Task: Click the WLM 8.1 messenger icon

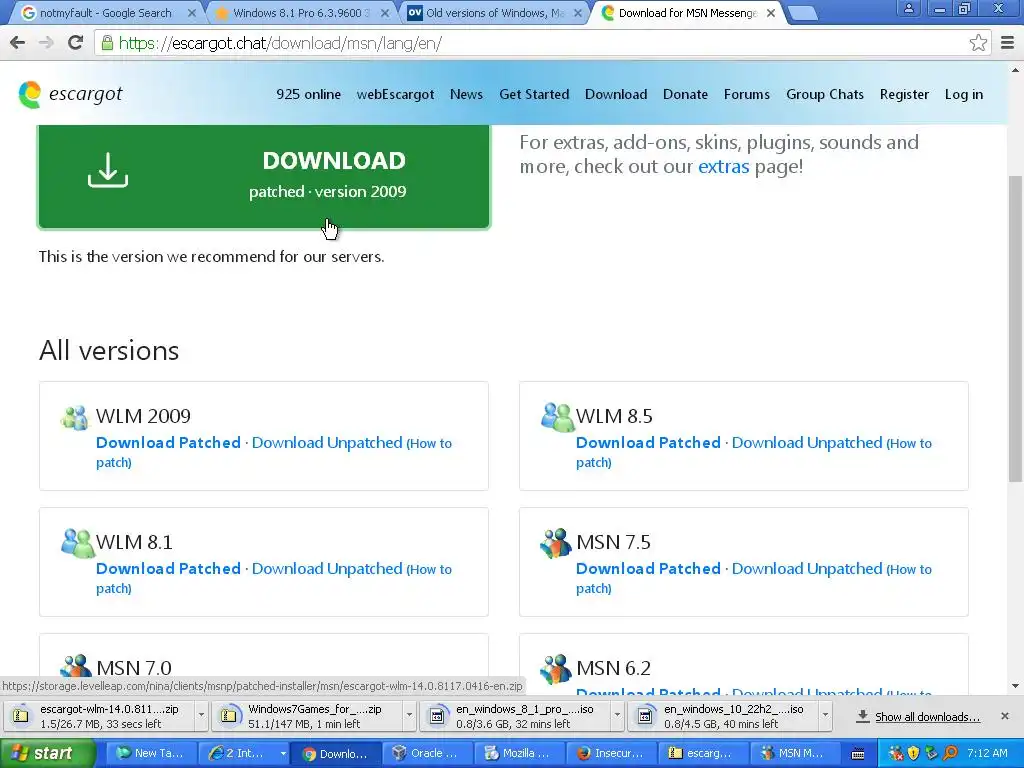Action: pos(77,543)
